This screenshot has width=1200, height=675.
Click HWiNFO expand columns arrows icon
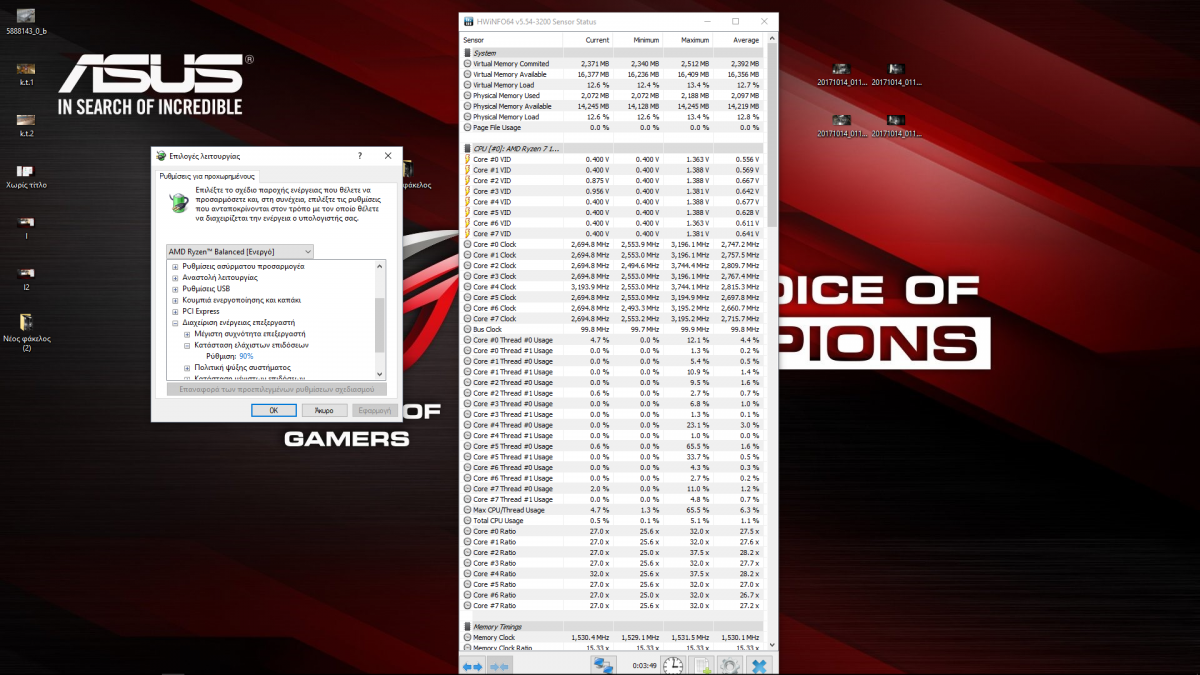[472, 665]
